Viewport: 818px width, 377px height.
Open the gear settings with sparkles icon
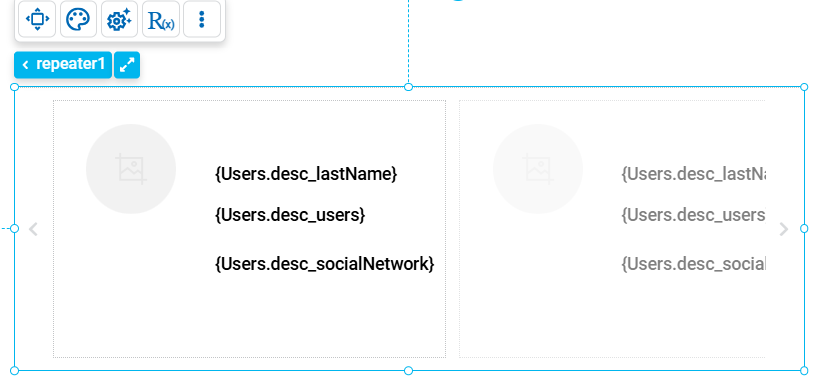point(119,19)
